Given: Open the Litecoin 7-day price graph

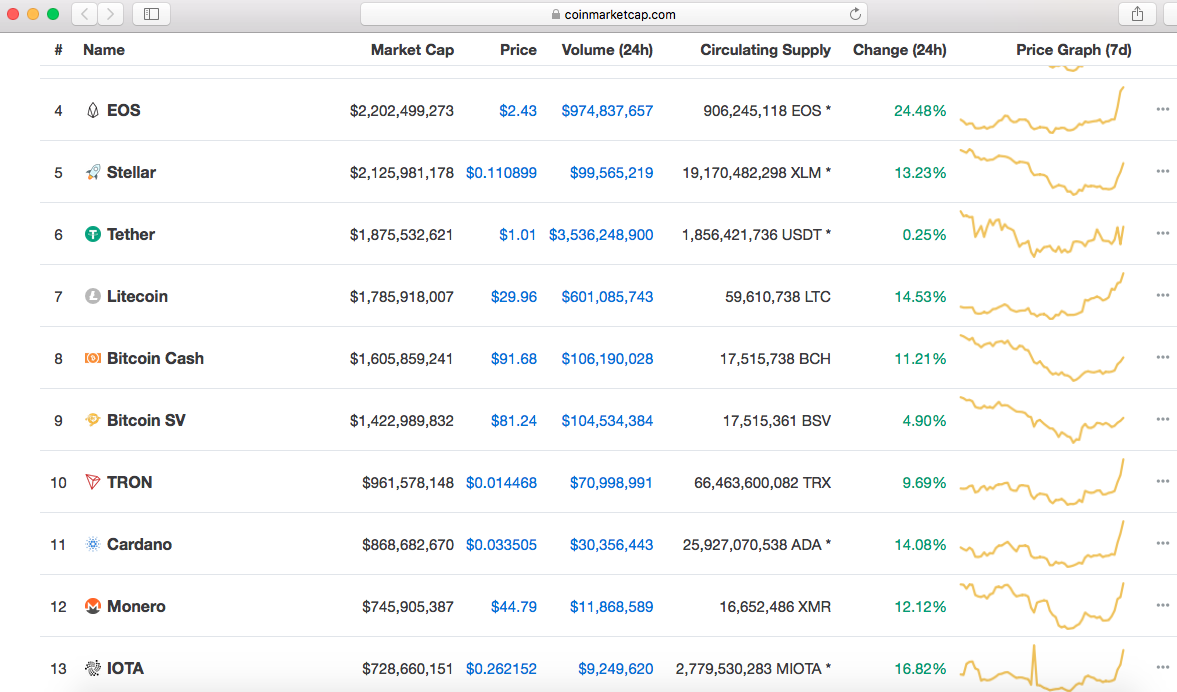Looking at the screenshot, I should [x=1042, y=296].
